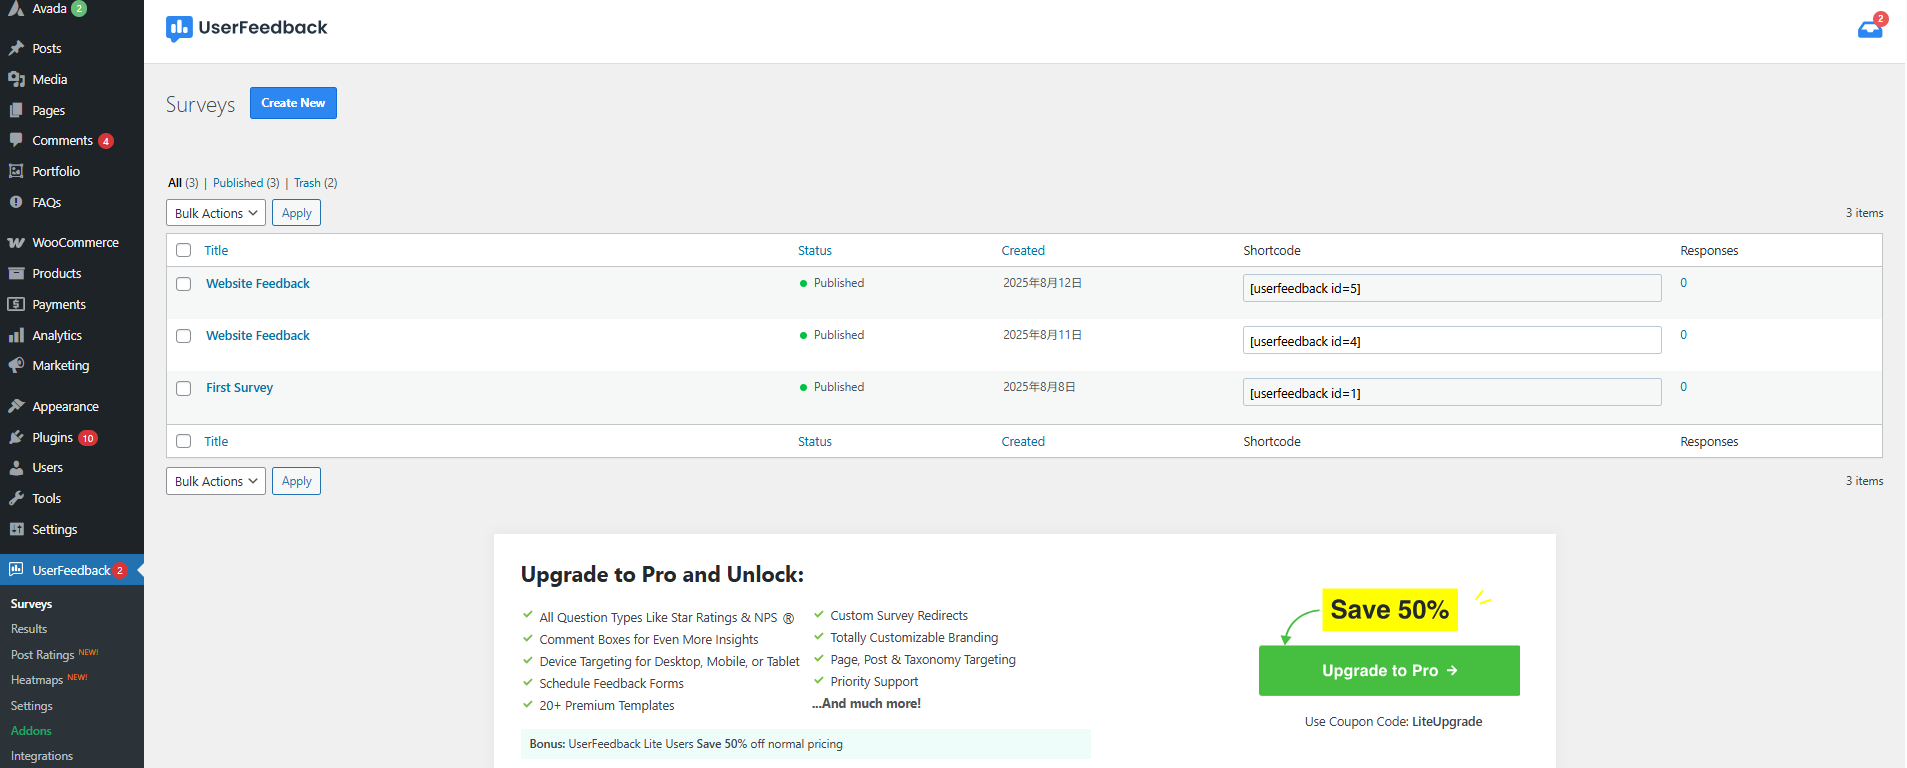Select the first Website Feedback row checkbox
The image size is (1907, 768).
(x=184, y=284)
